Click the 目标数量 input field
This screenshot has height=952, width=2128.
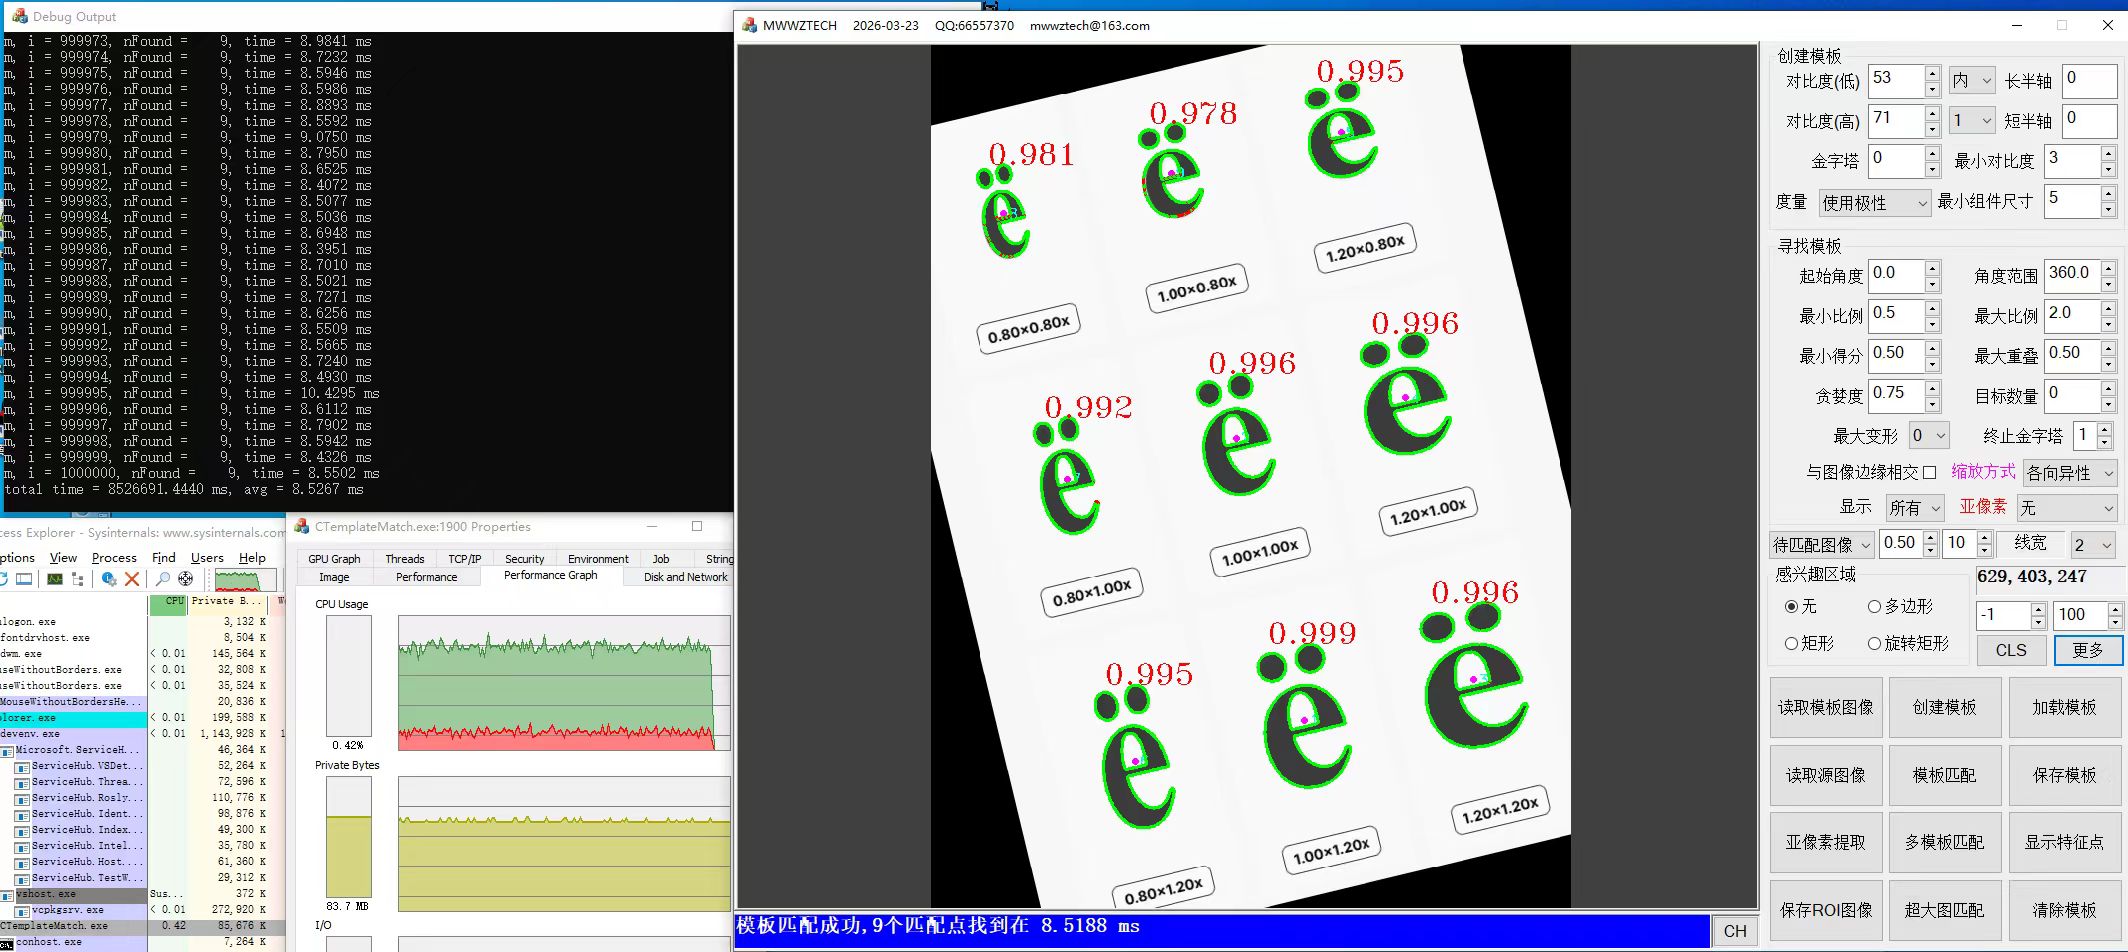pyautogui.click(x=2071, y=395)
